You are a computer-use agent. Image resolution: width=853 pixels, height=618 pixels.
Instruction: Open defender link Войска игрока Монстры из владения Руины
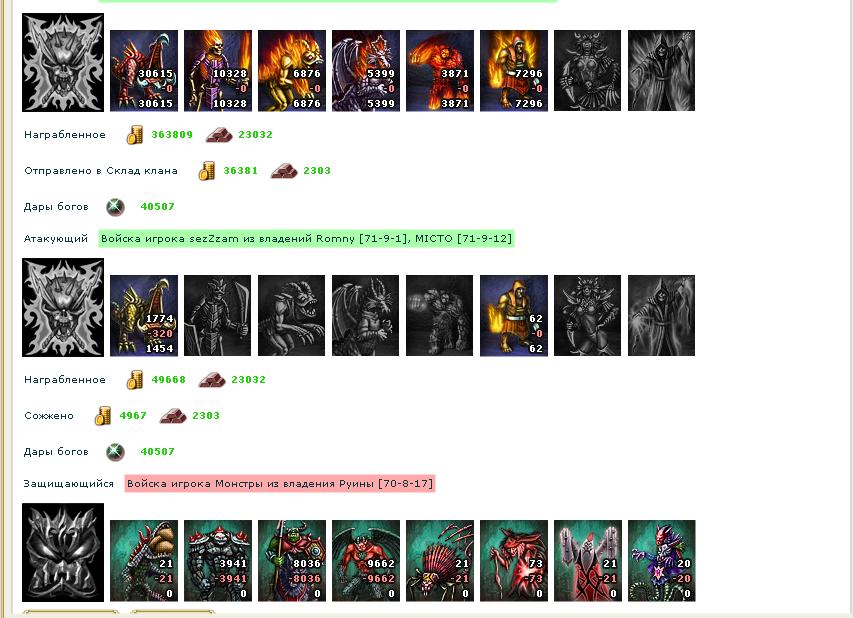(x=280, y=484)
